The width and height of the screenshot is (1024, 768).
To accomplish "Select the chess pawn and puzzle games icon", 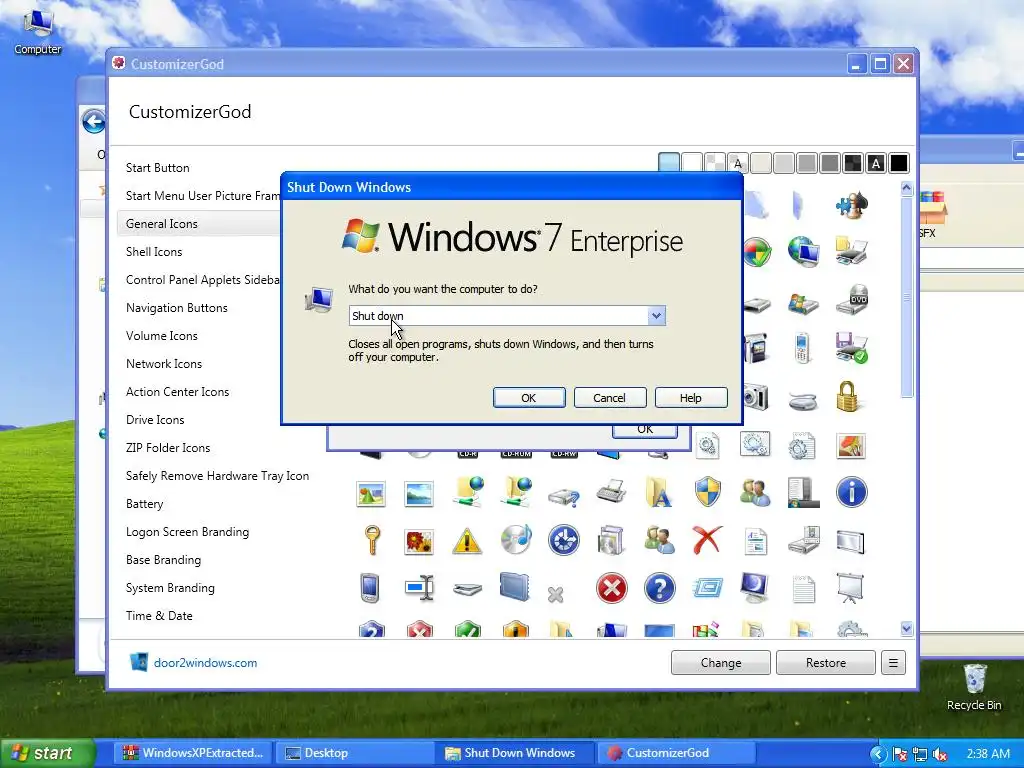I will [x=851, y=204].
